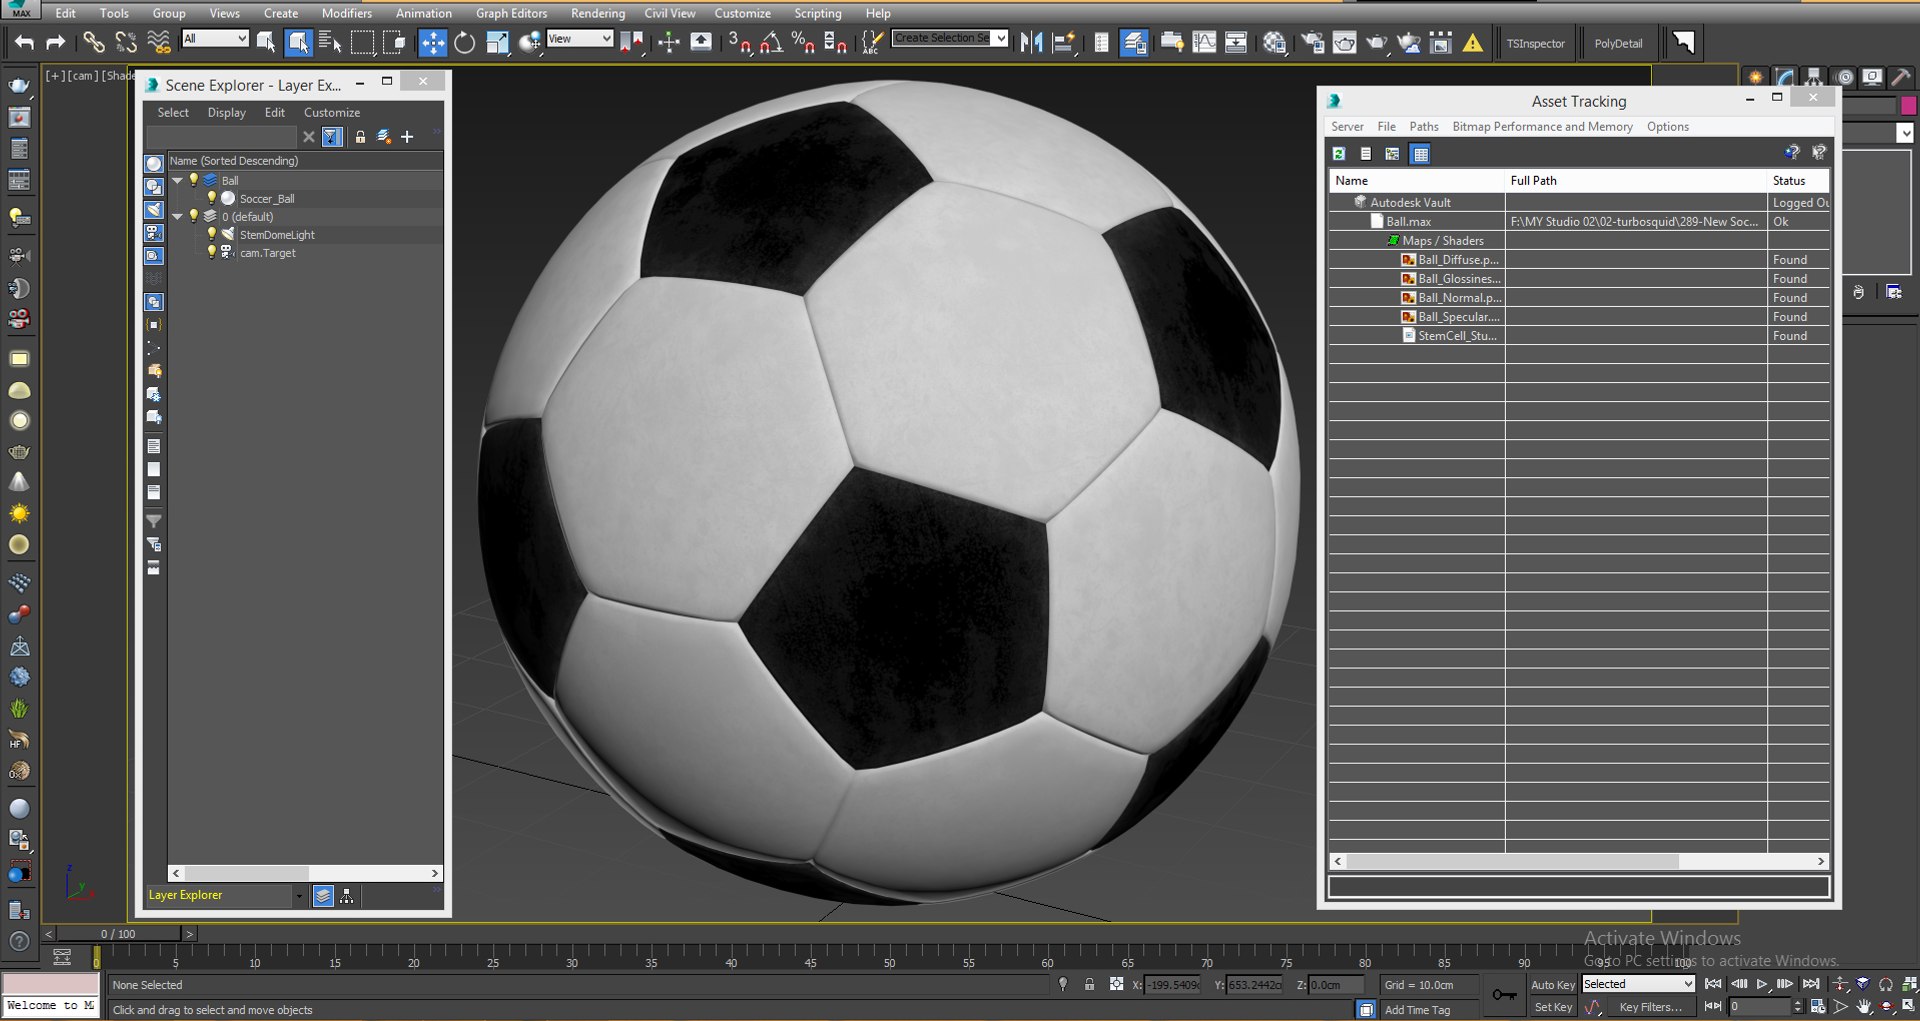Open Render Setup teapot icon
The height and width of the screenshot is (1021, 1920).
[1312, 42]
